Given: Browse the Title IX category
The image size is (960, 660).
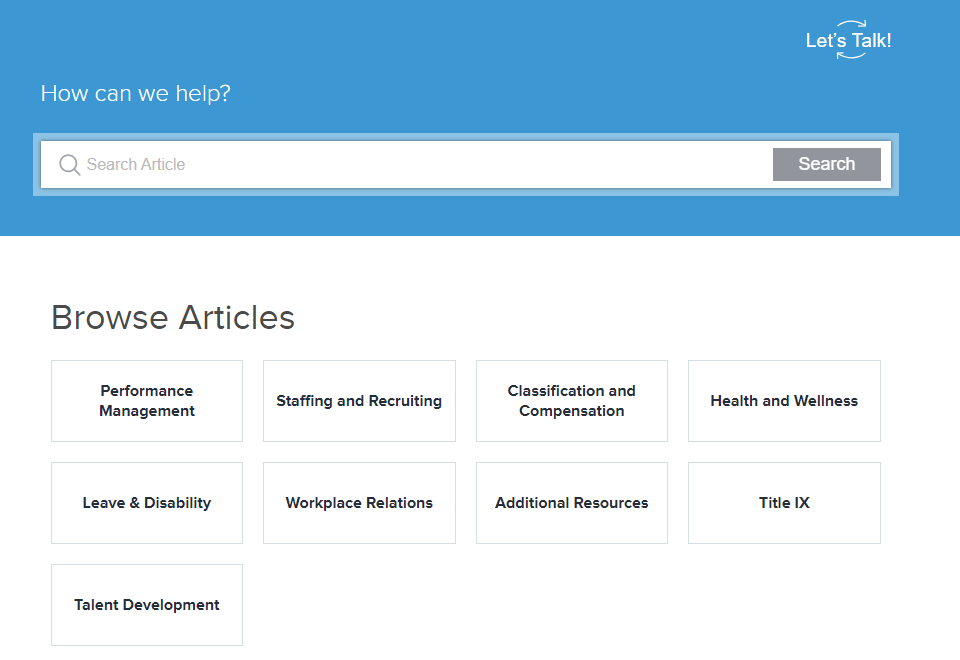Looking at the screenshot, I should pyautogui.click(x=783, y=502).
